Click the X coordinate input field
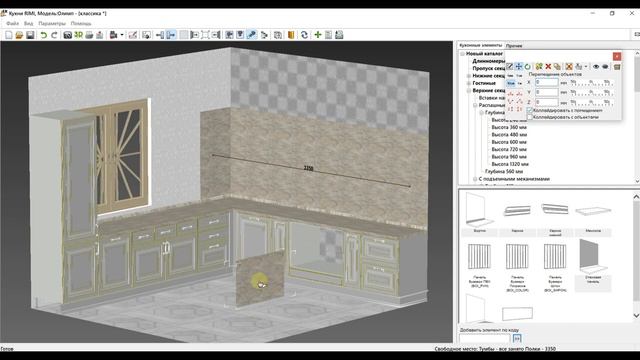The width and height of the screenshot is (640, 360). click(547, 82)
